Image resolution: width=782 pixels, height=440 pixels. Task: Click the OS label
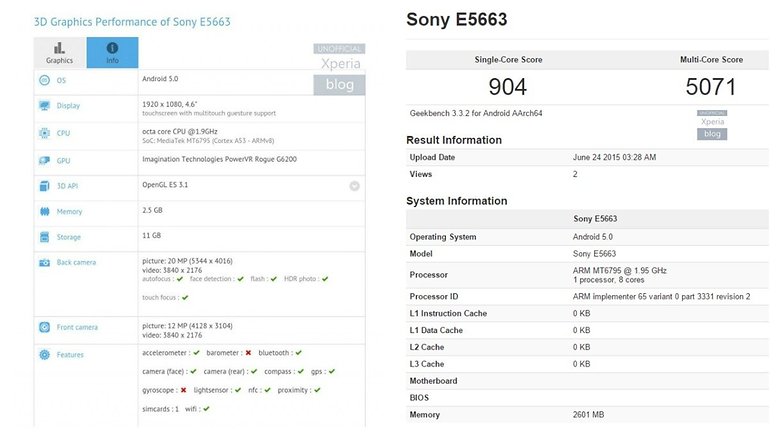61,80
